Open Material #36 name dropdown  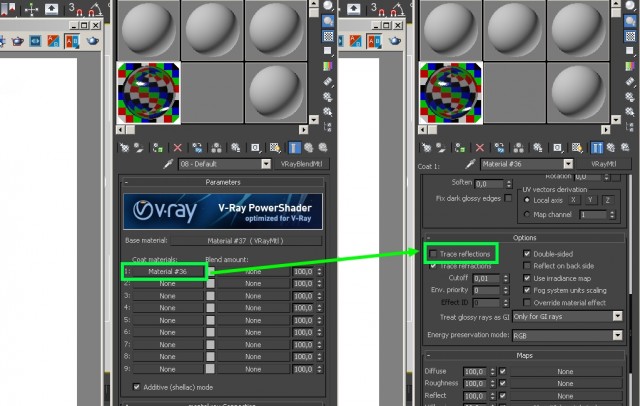(568, 164)
